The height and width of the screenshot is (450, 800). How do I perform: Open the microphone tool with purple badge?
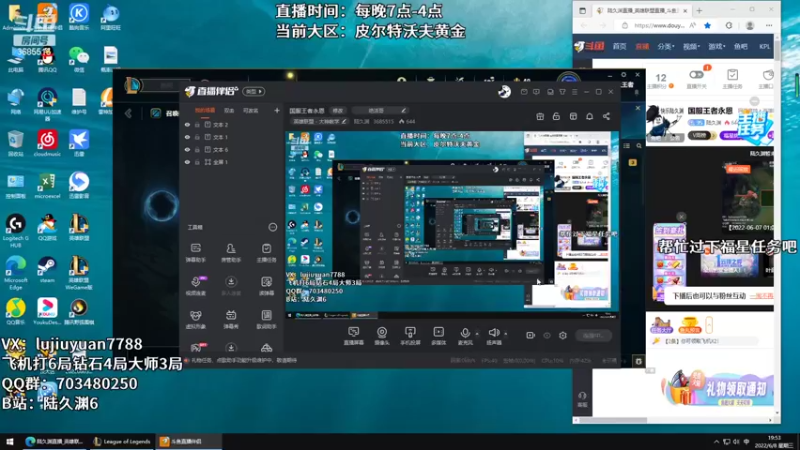(x=195, y=286)
